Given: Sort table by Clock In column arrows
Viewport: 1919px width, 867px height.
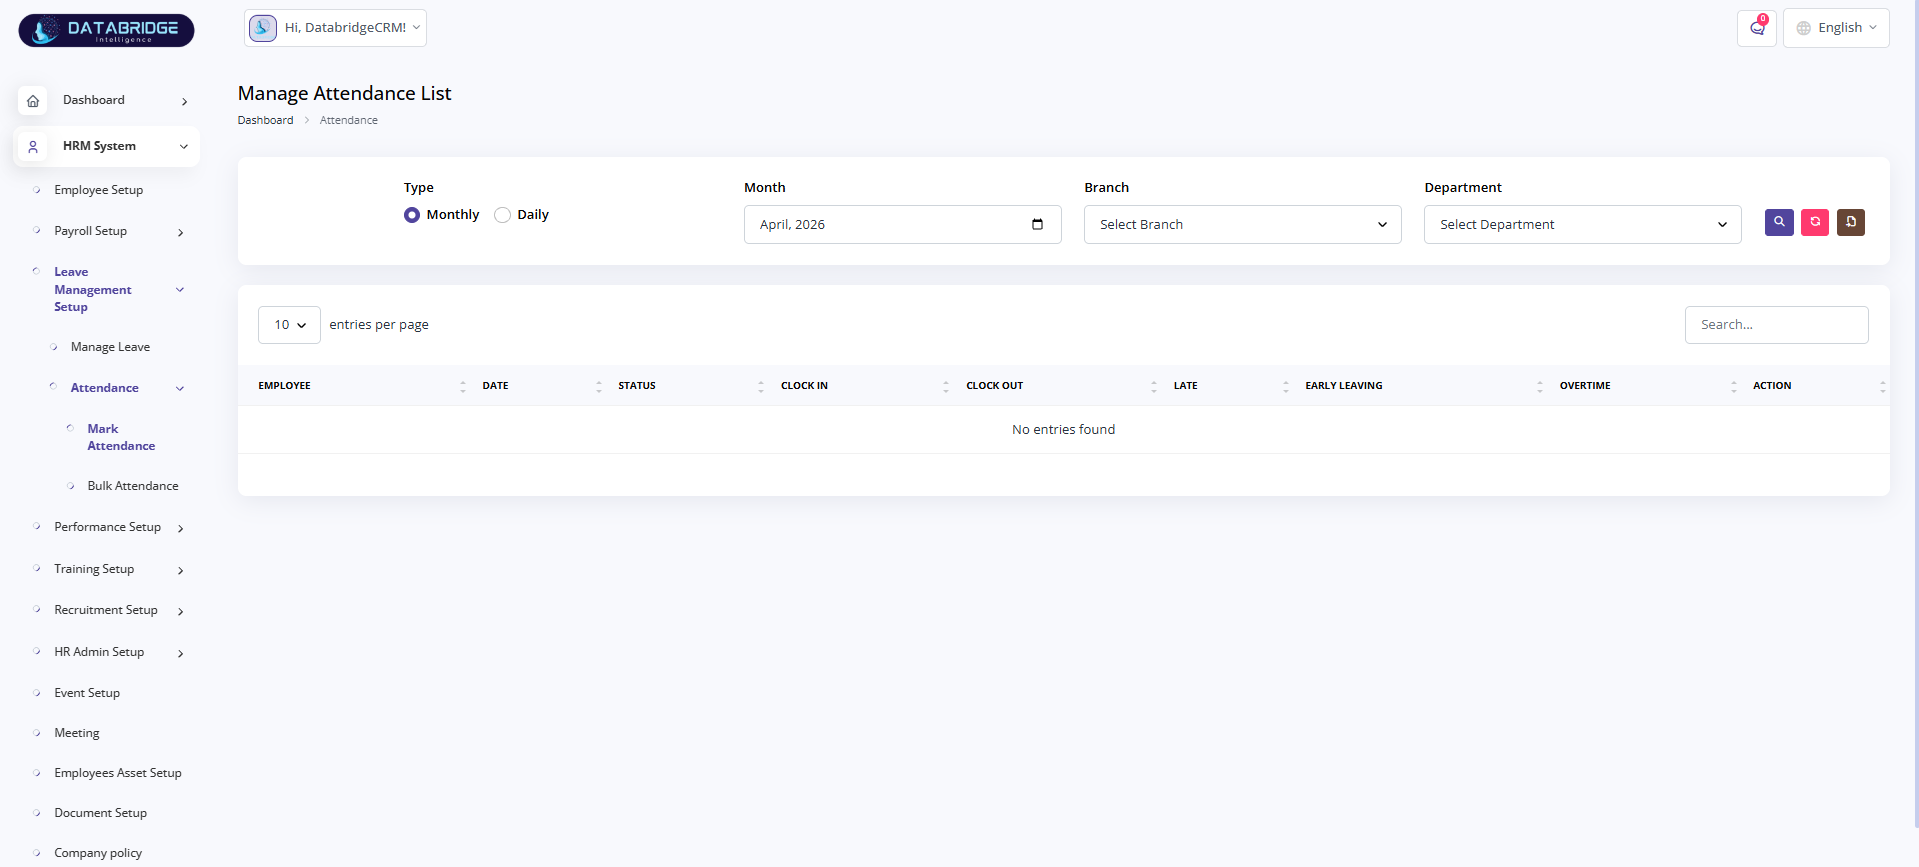Looking at the screenshot, I should point(946,386).
